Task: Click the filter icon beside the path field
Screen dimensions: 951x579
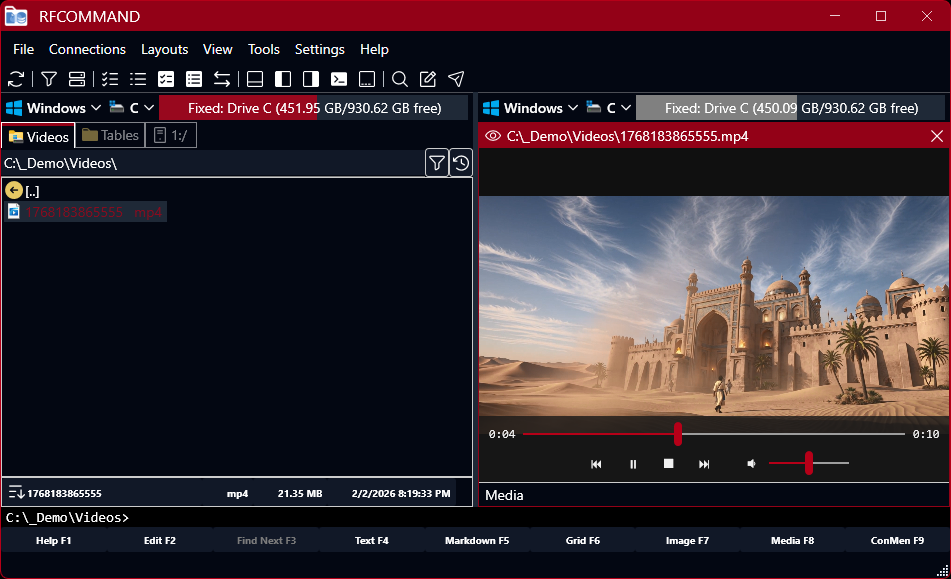Action: [437, 163]
